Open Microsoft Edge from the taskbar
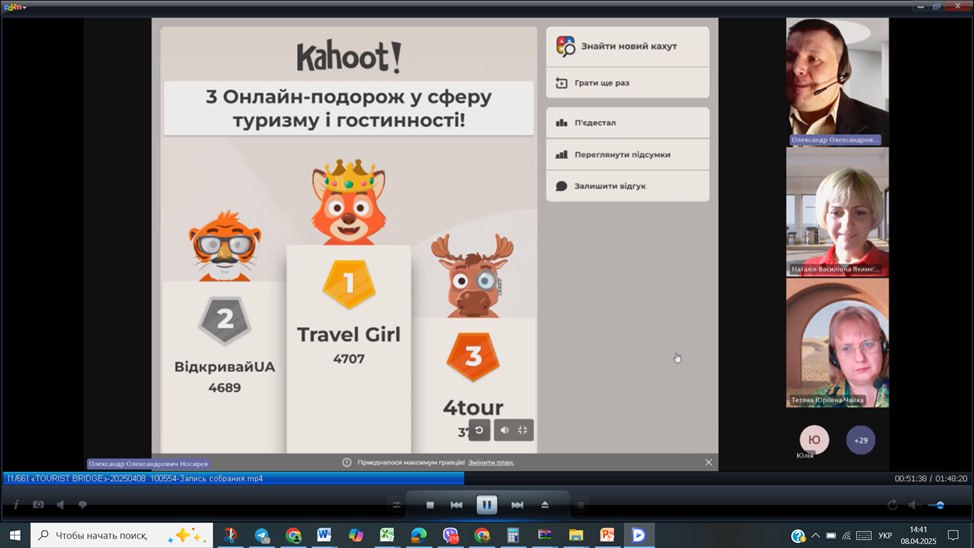The image size is (974, 548). pos(419,535)
